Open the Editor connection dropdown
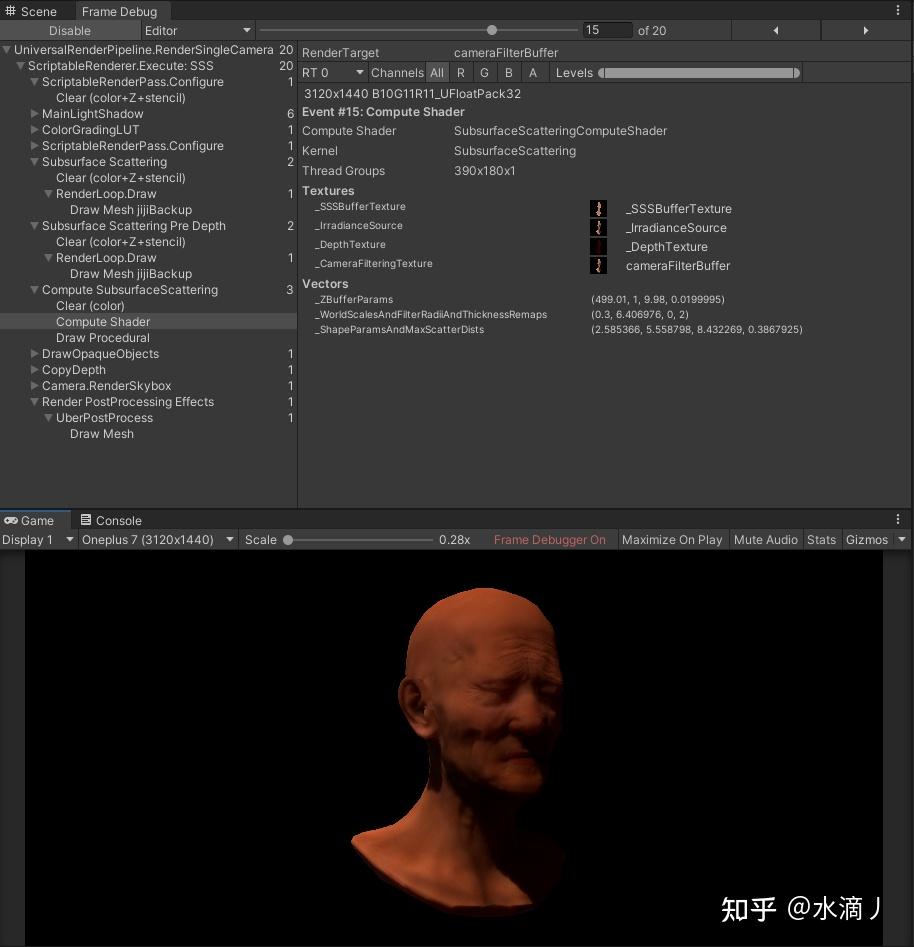This screenshot has width=914, height=947. tap(198, 30)
